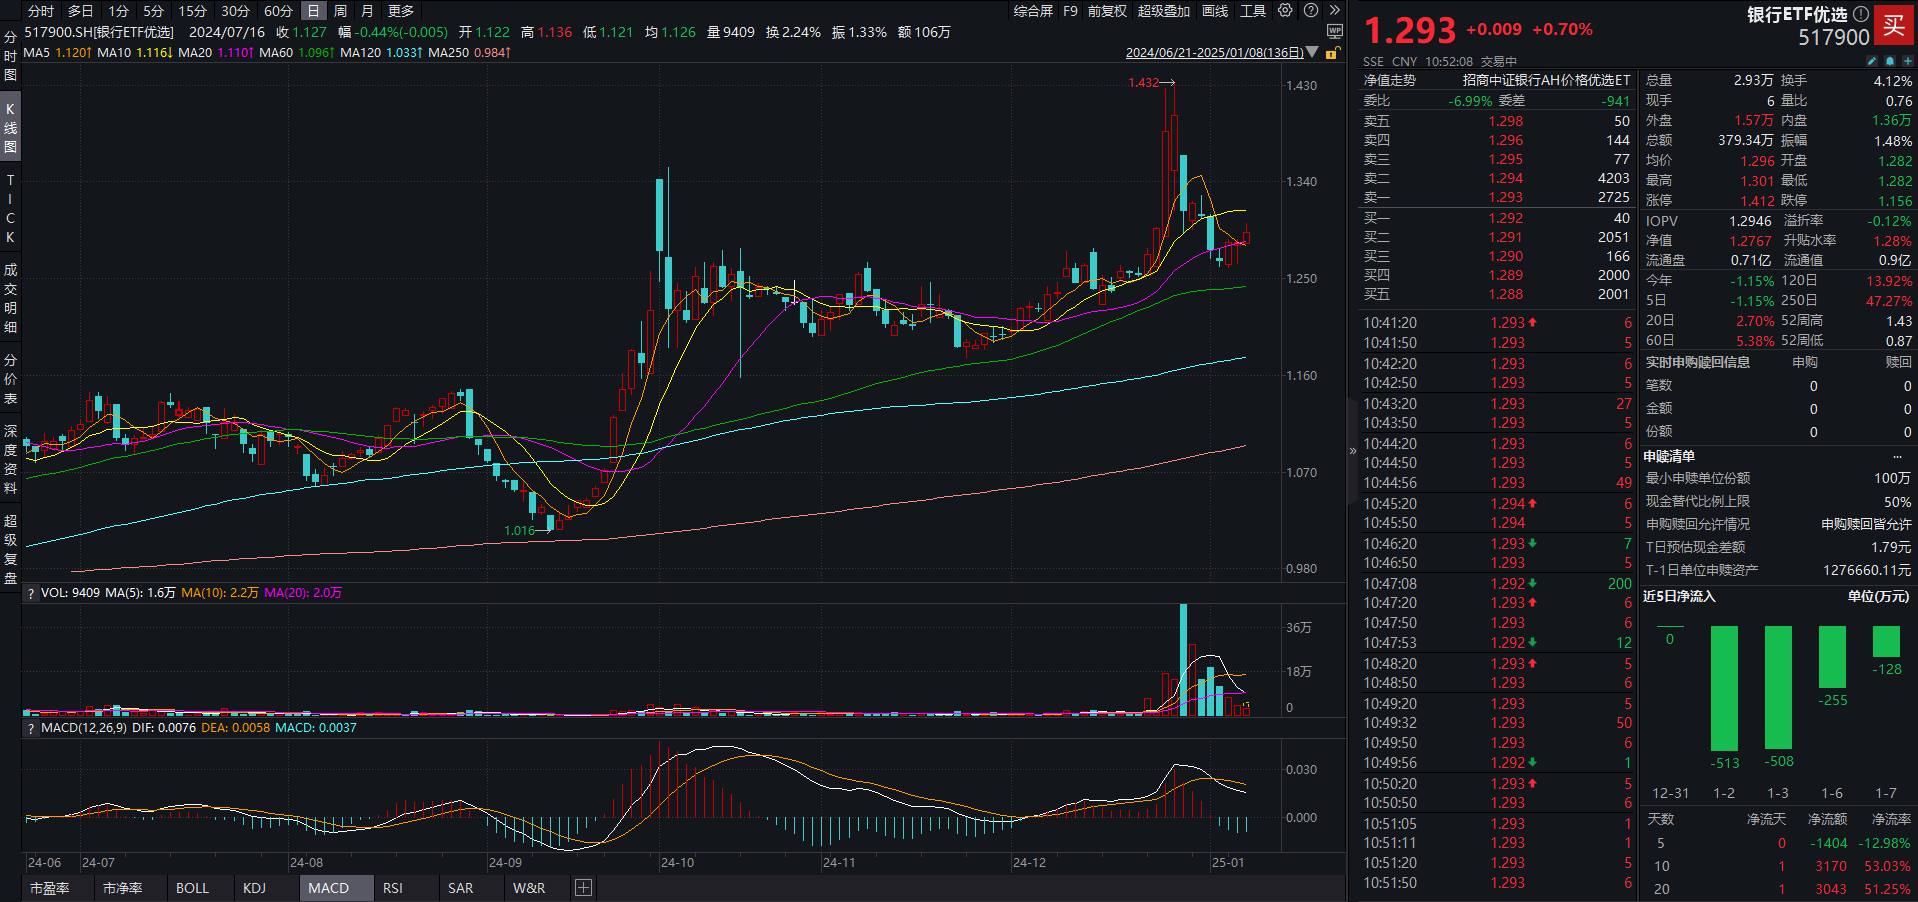The image size is (1918, 902).
Task: Open the 画线 drawing tools
Action: (1214, 11)
